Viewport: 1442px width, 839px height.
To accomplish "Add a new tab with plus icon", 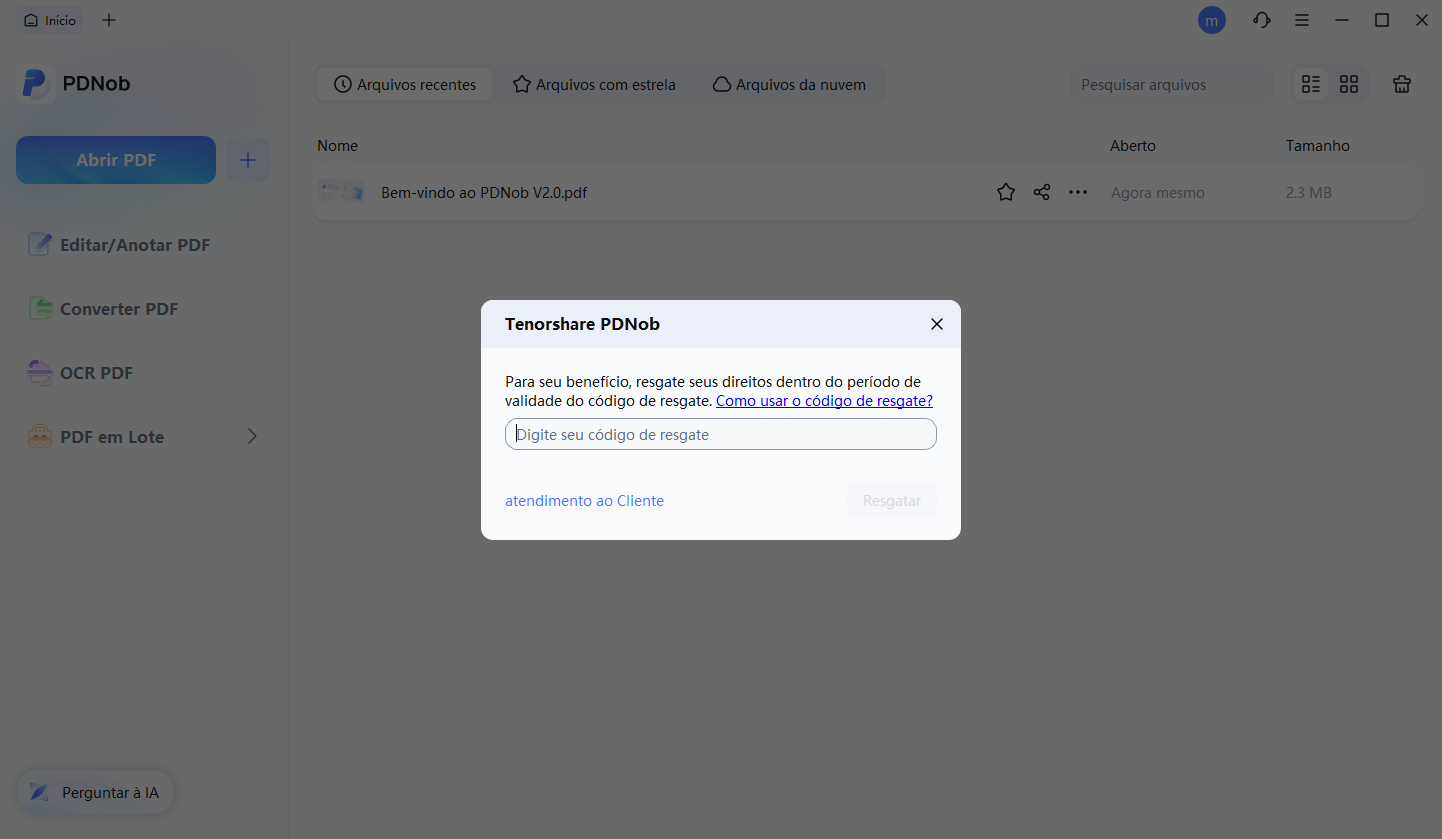I will coord(109,20).
